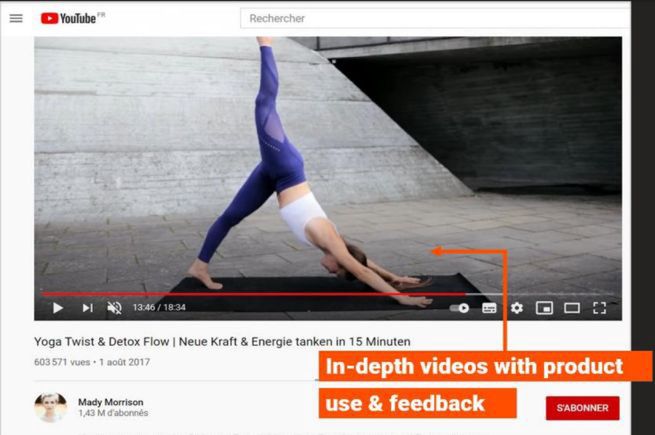Click the video title text
The width and height of the screenshot is (655, 435).
pos(222,342)
